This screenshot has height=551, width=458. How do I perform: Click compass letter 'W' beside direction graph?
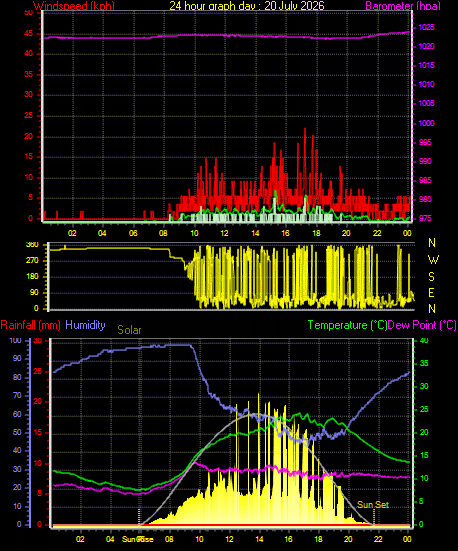433,260
